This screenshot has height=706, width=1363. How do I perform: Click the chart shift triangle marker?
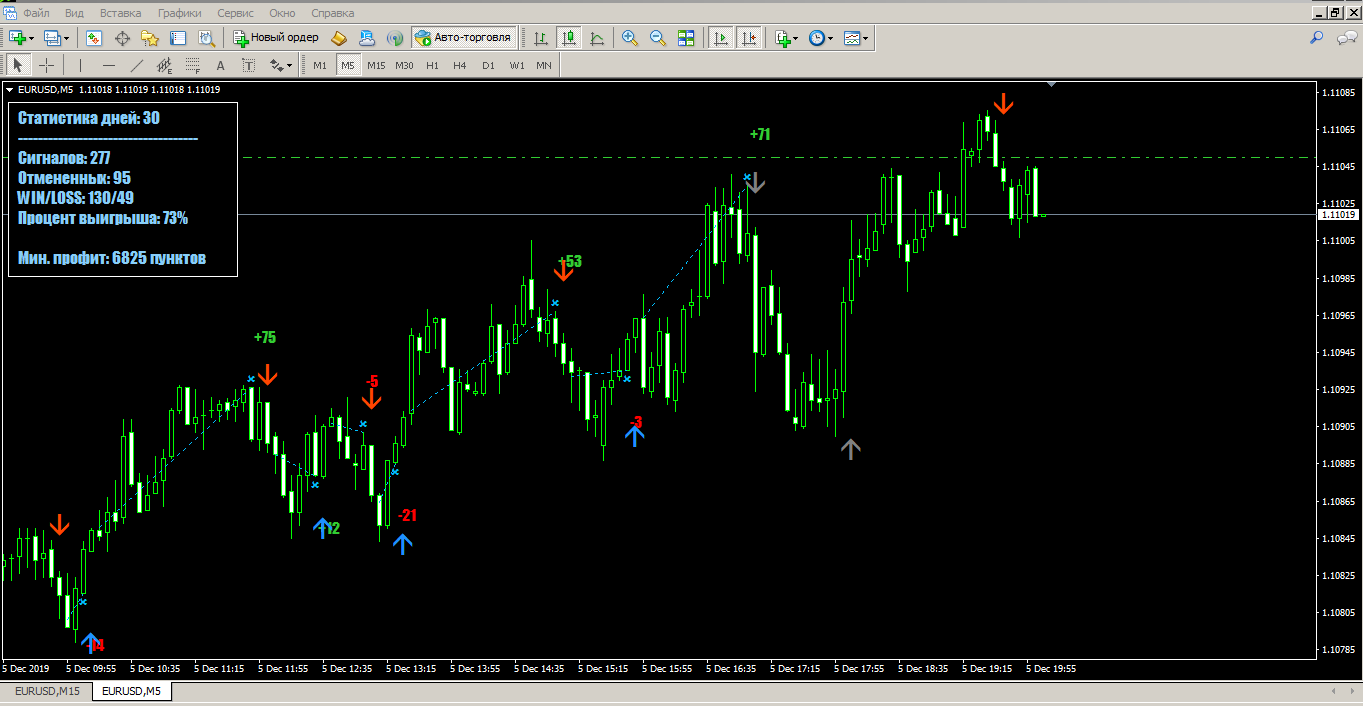pos(1051,85)
